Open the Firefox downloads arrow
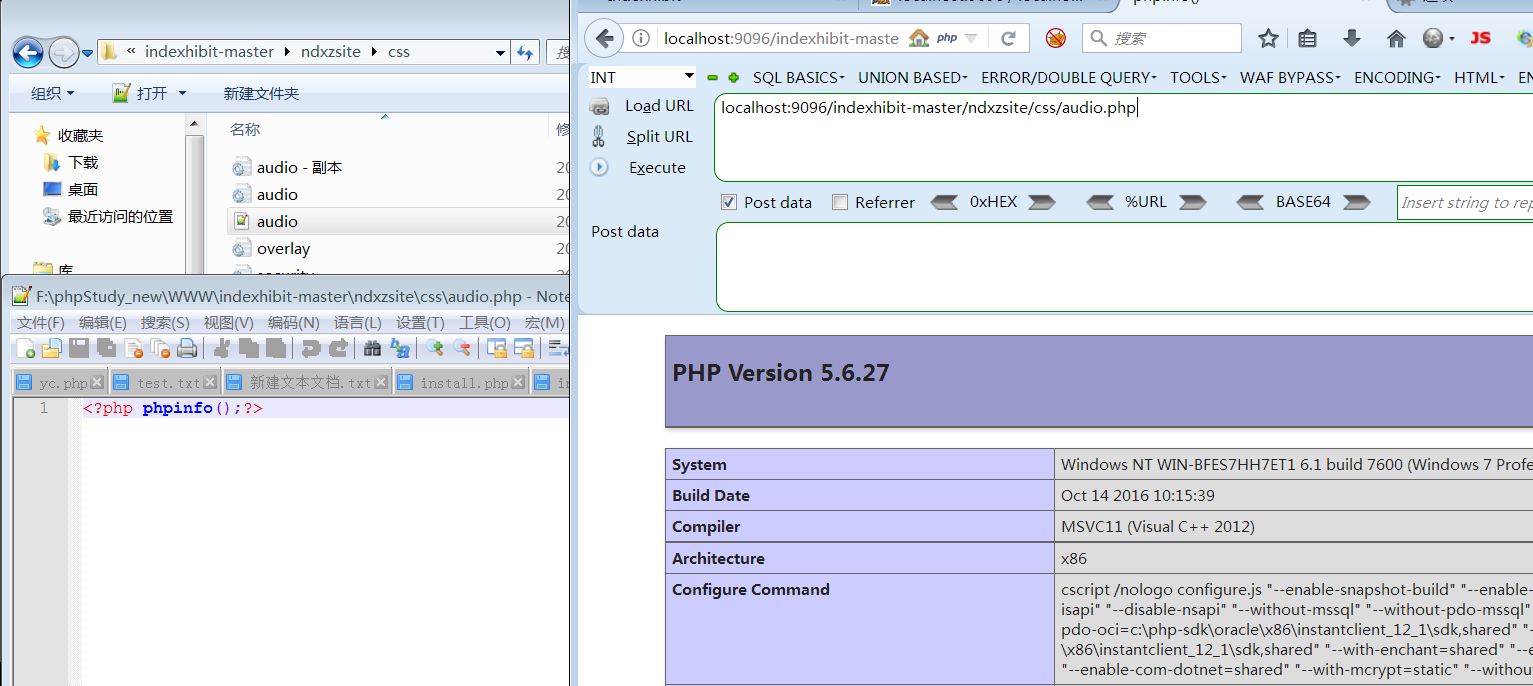 [1352, 38]
